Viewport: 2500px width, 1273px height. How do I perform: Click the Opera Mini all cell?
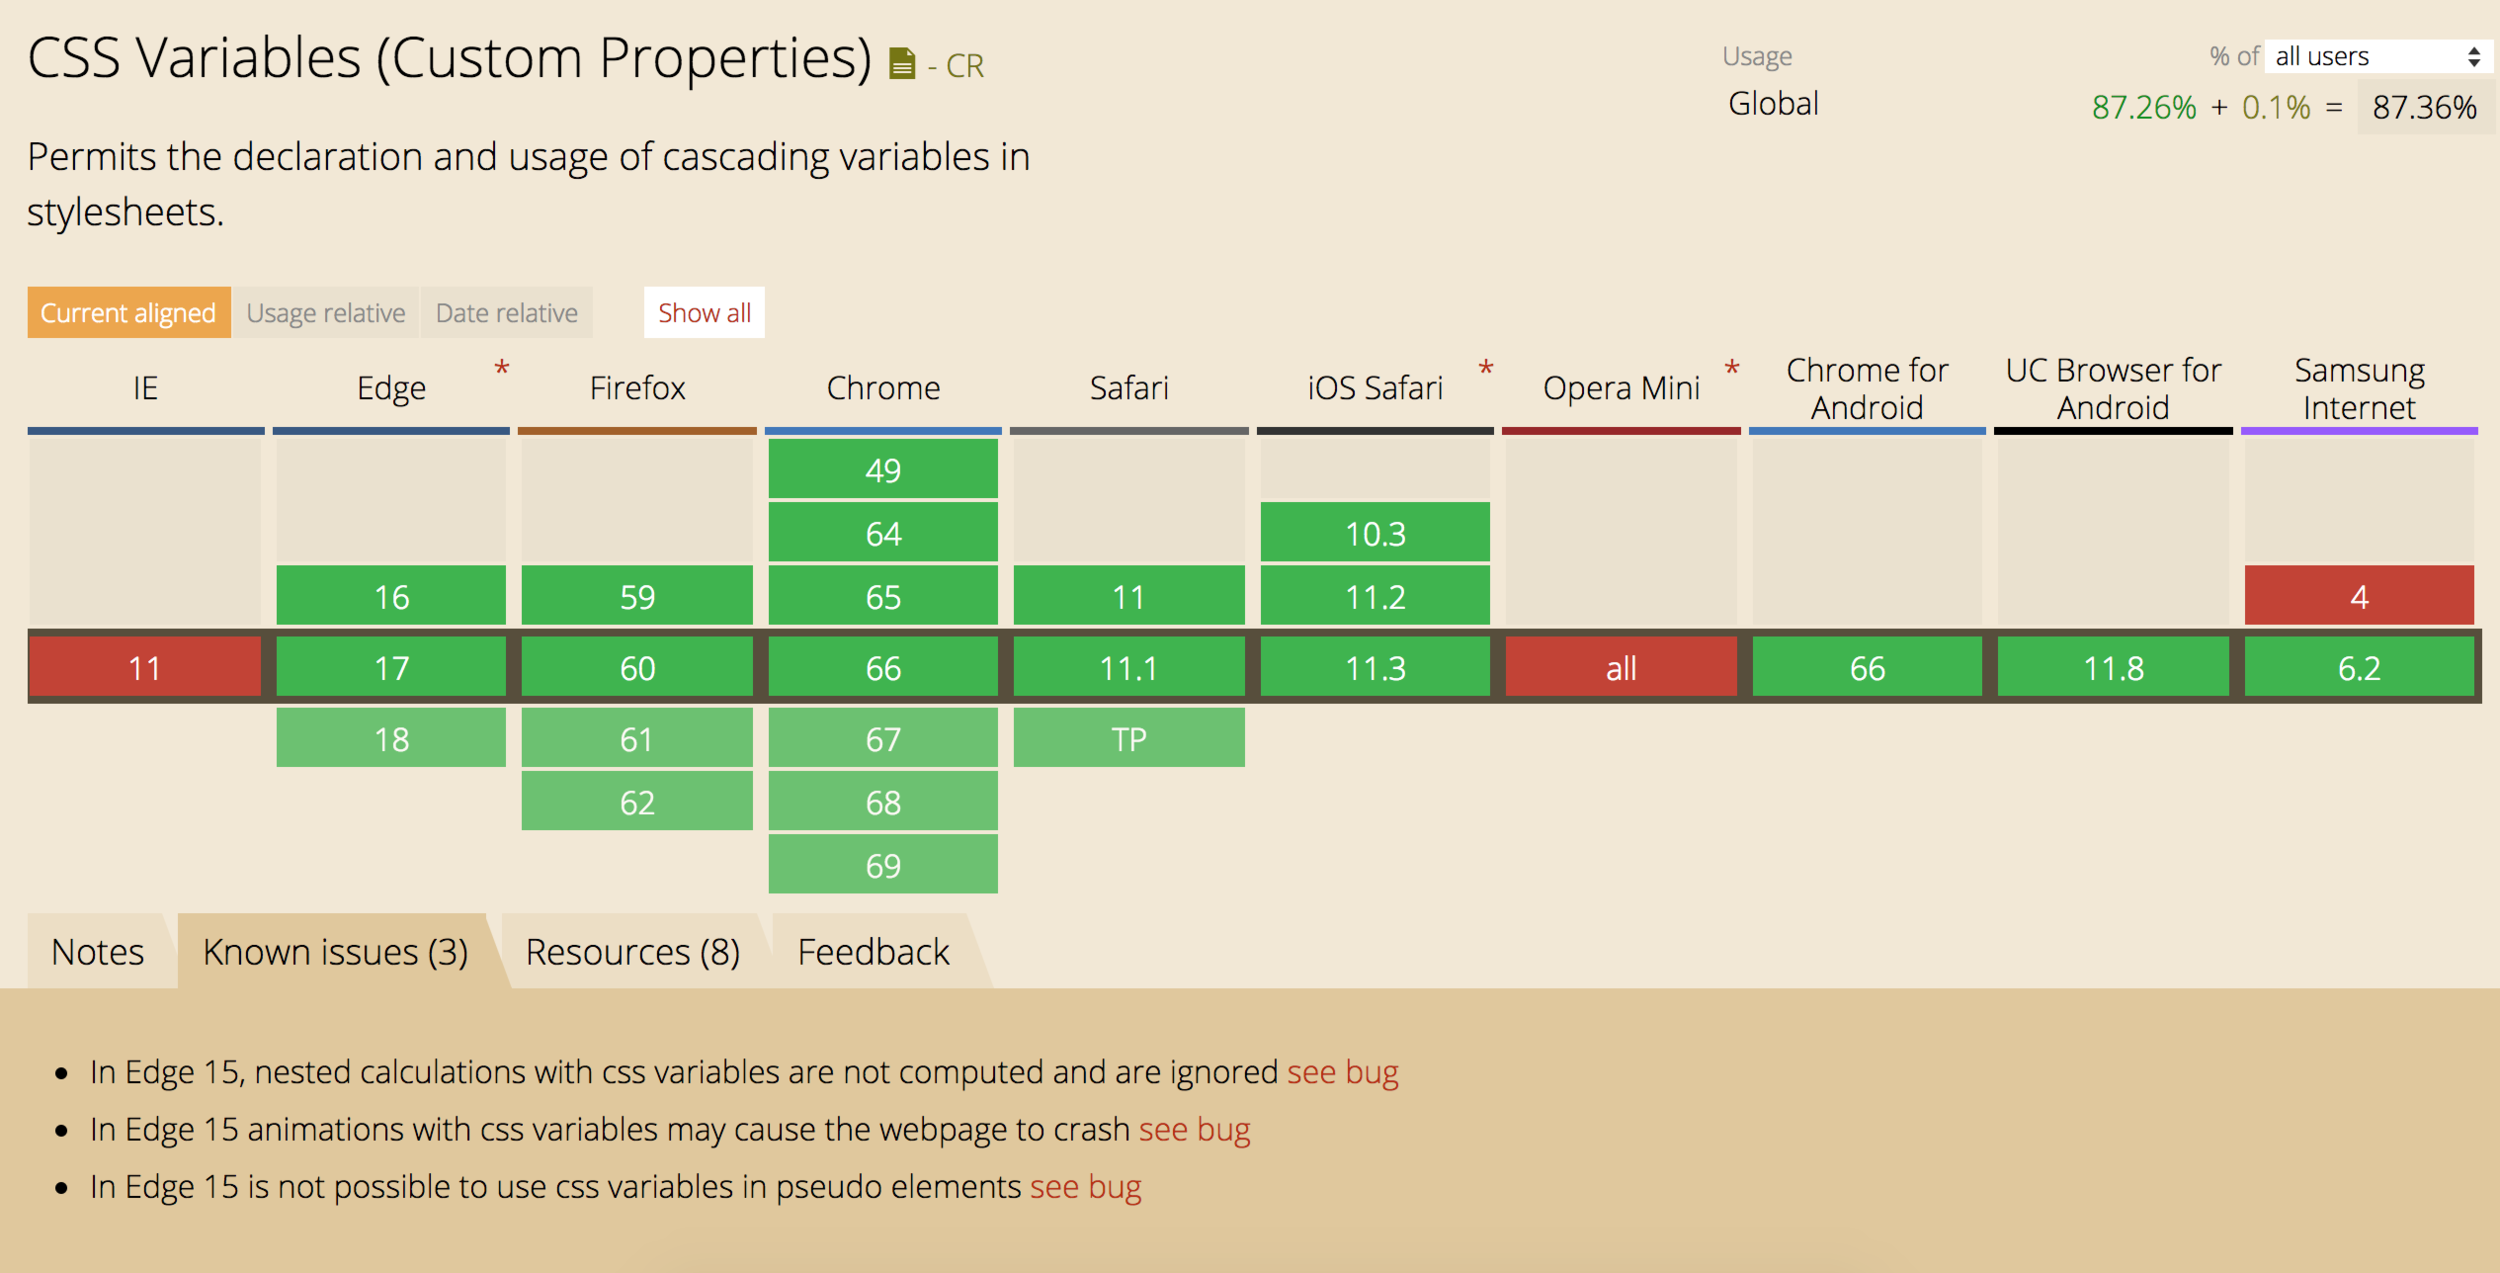pyautogui.click(x=1621, y=667)
